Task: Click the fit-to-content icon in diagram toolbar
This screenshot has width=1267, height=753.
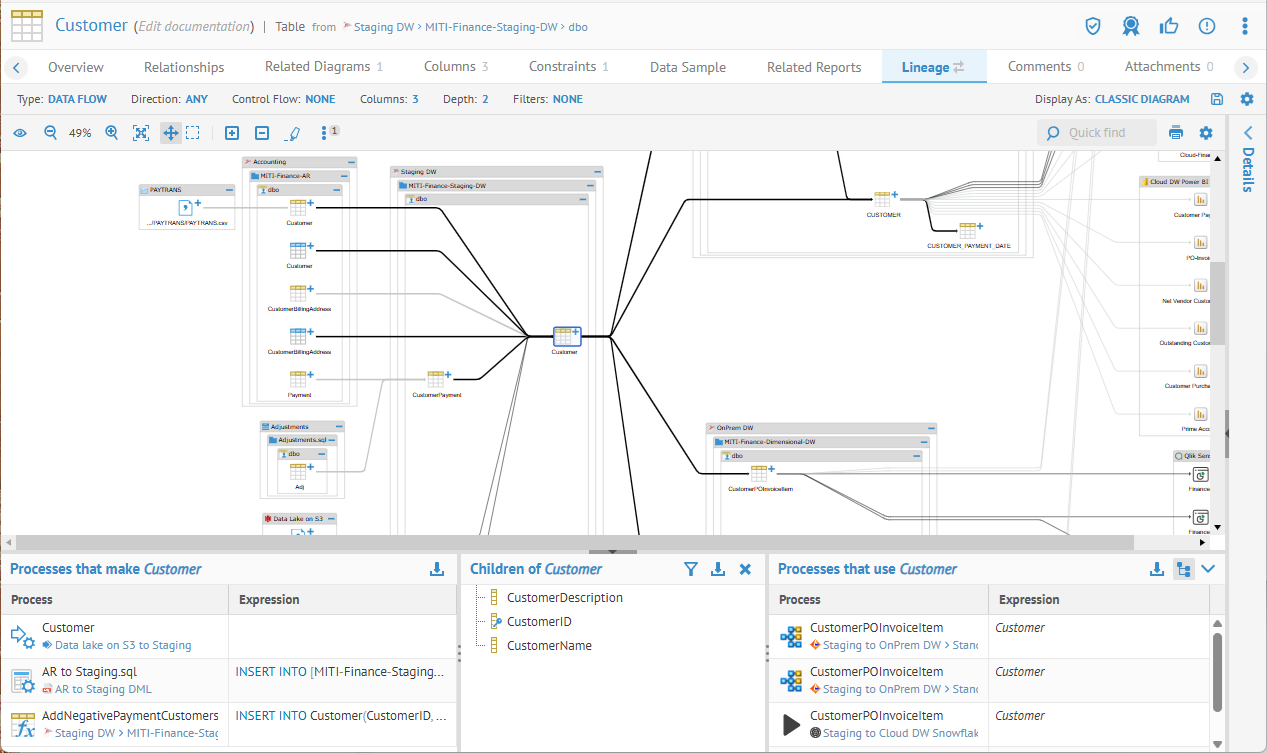Action: [x=141, y=133]
